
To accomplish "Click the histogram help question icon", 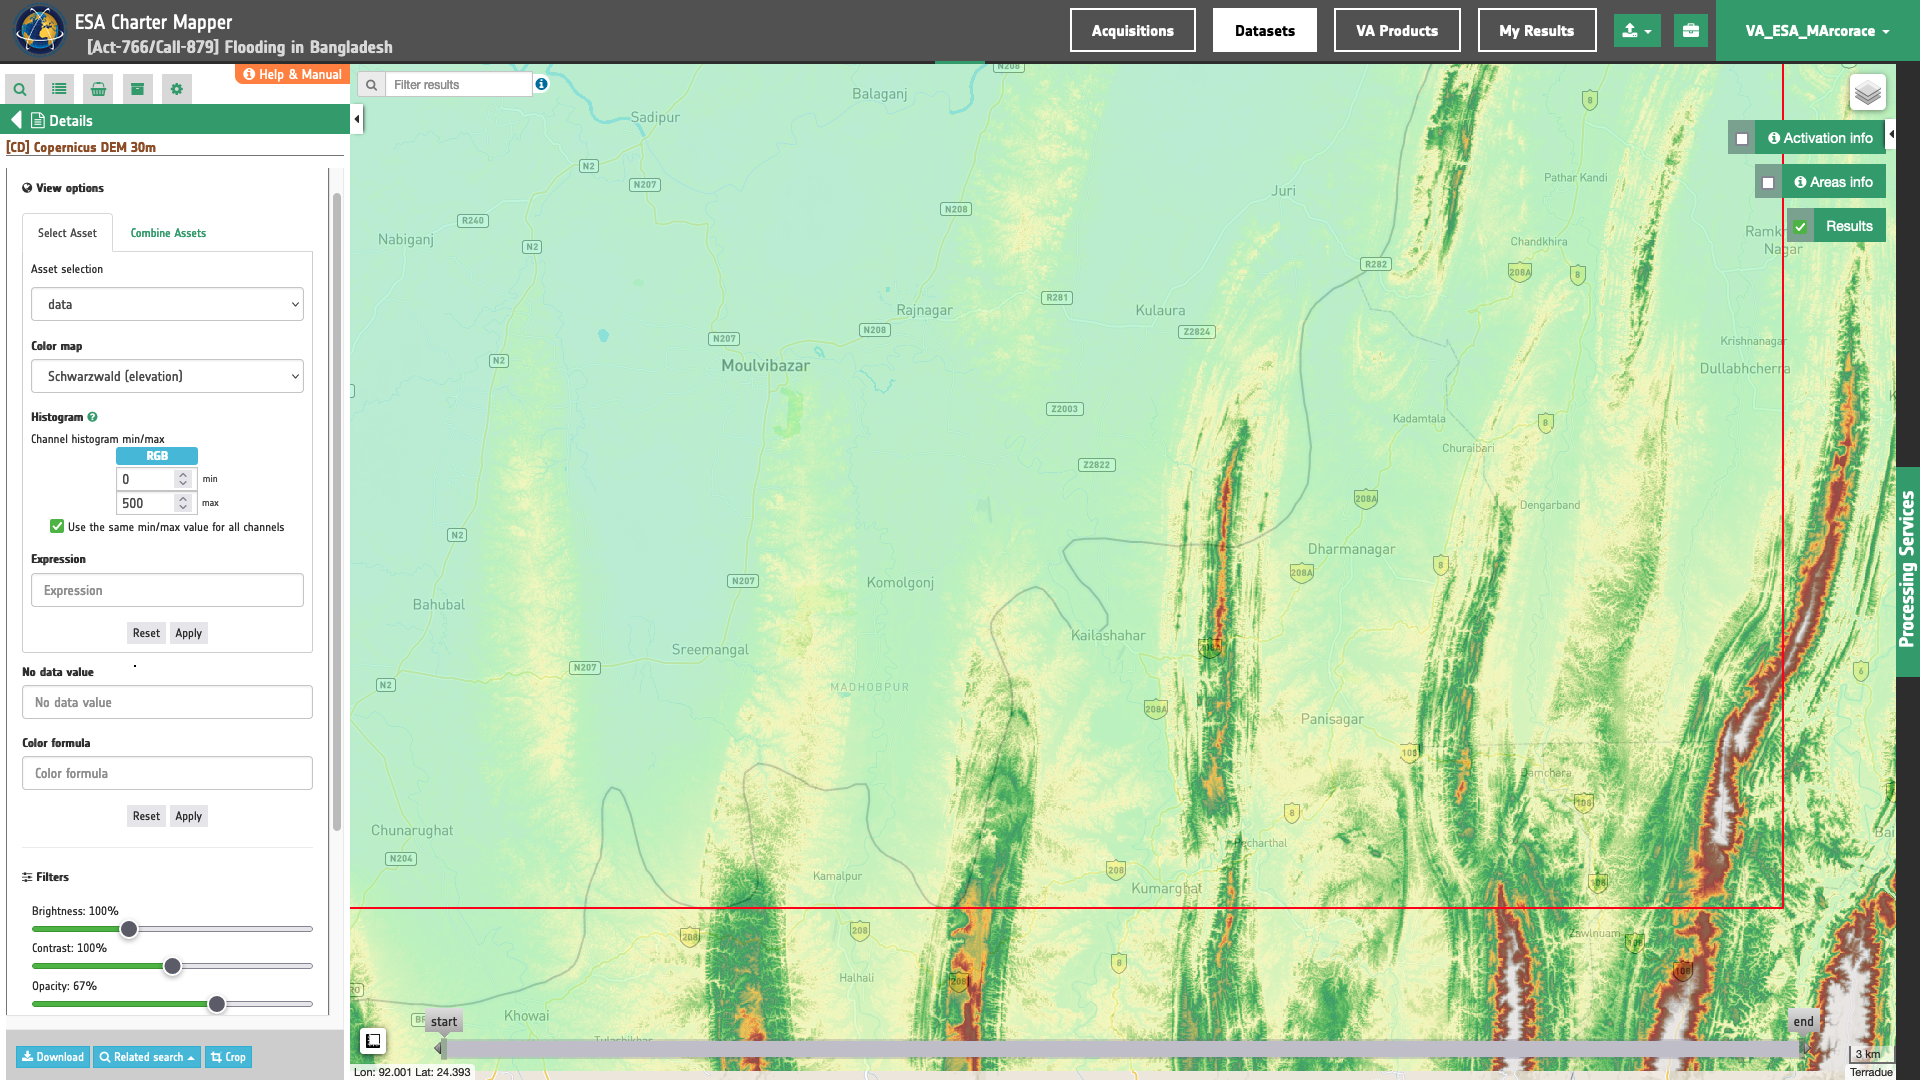I will point(92,417).
